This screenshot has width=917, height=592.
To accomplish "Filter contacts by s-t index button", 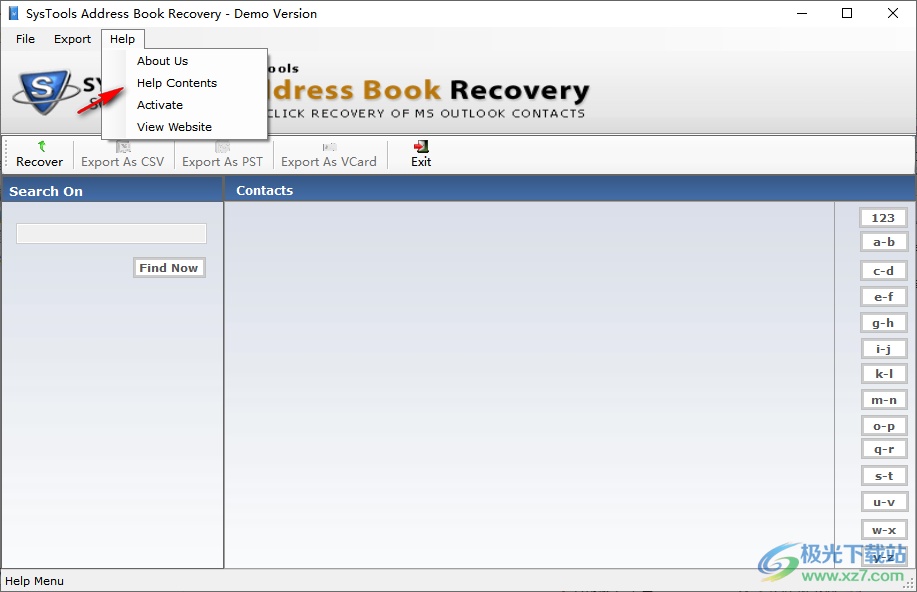I will pyautogui.click(x=884, y=476).
